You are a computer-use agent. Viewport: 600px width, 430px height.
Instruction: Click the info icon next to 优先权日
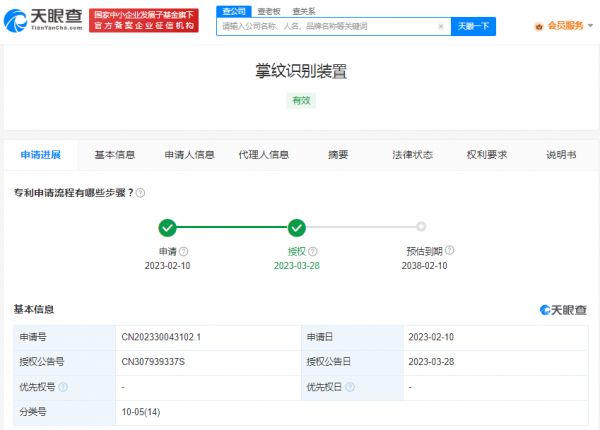pyautogui.click(x=349, y=386)
